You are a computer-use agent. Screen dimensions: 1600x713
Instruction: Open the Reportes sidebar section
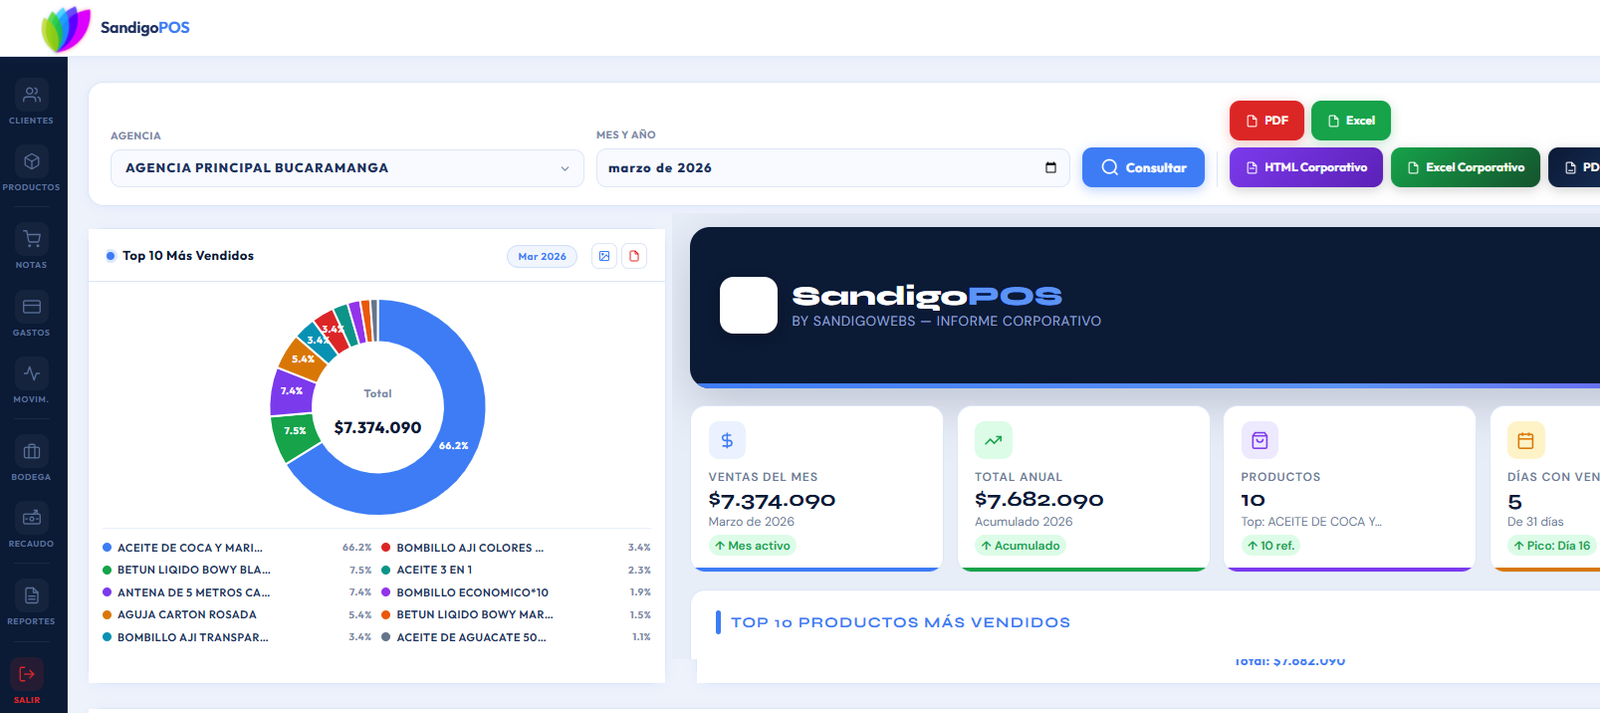31,604
